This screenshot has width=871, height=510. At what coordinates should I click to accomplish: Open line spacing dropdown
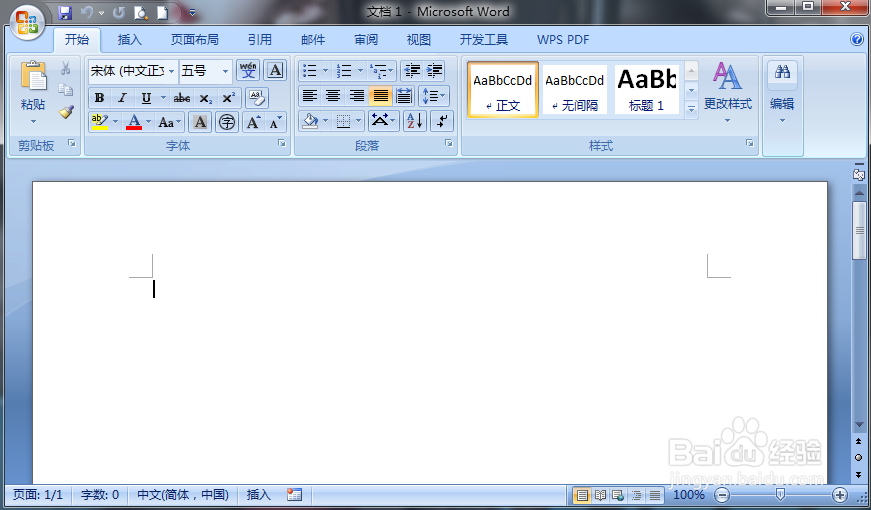click(434, 96)
